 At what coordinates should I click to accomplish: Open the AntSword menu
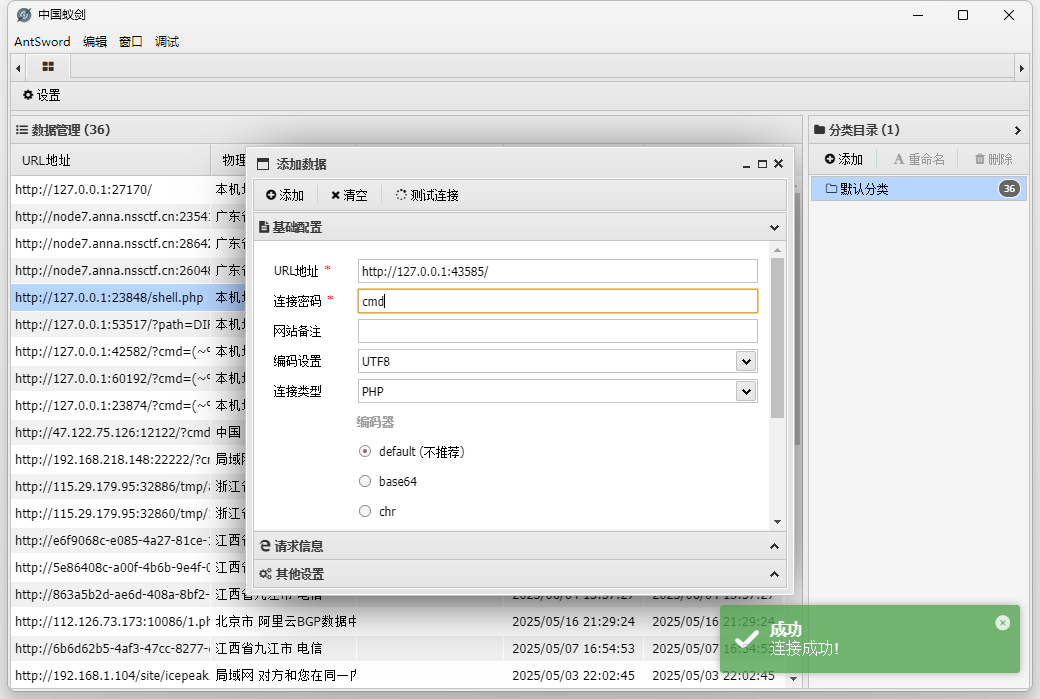click(x=42, y=41)
